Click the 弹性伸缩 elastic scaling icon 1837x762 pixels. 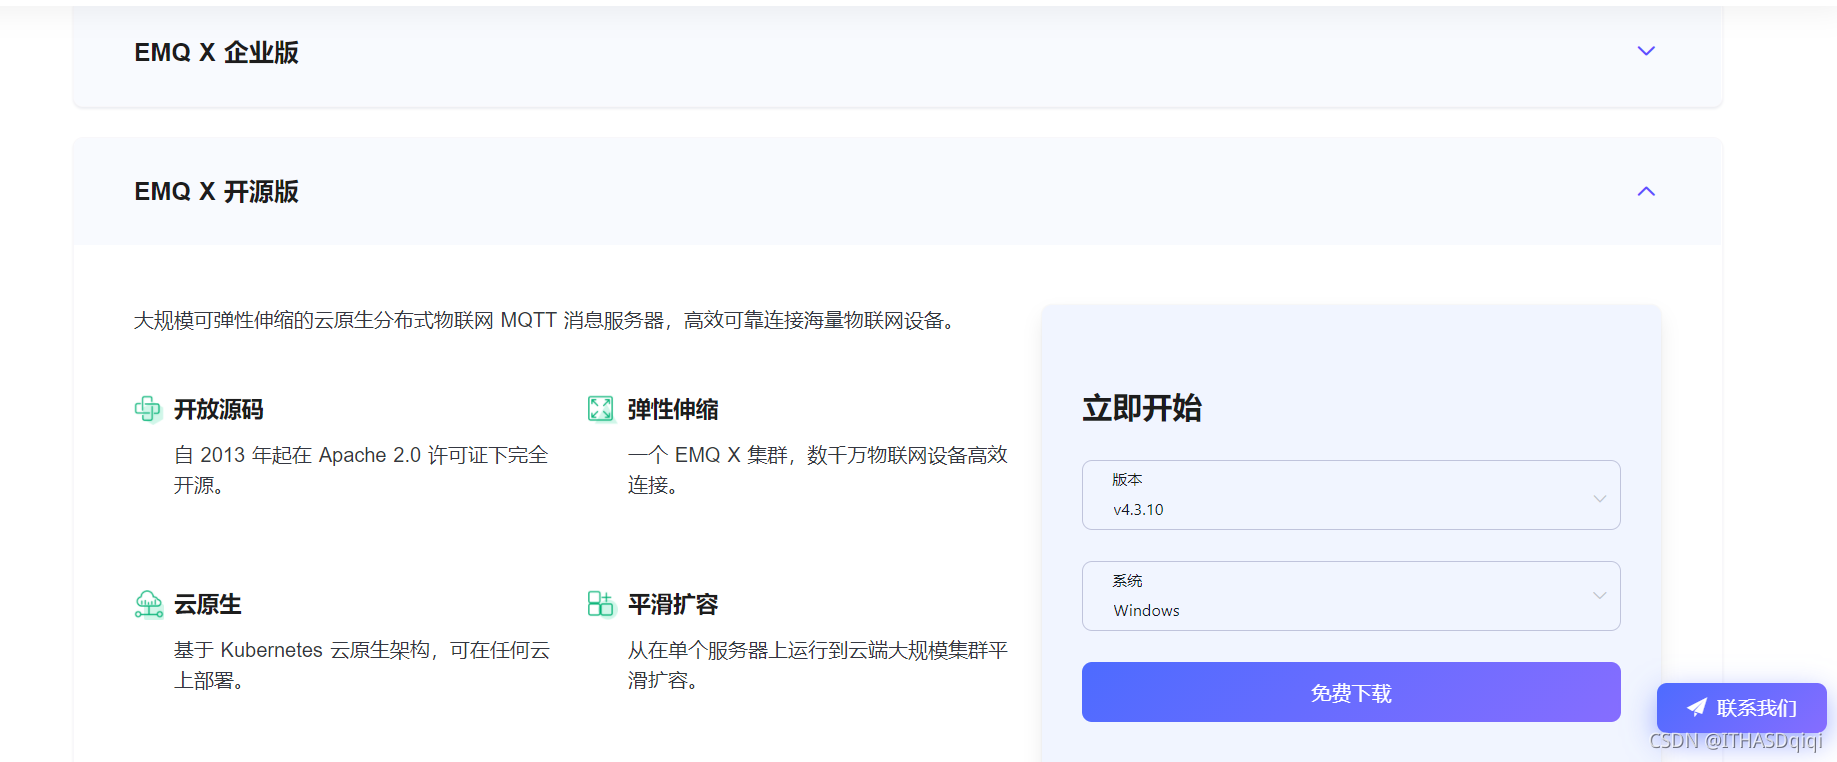tap(601, 409)
